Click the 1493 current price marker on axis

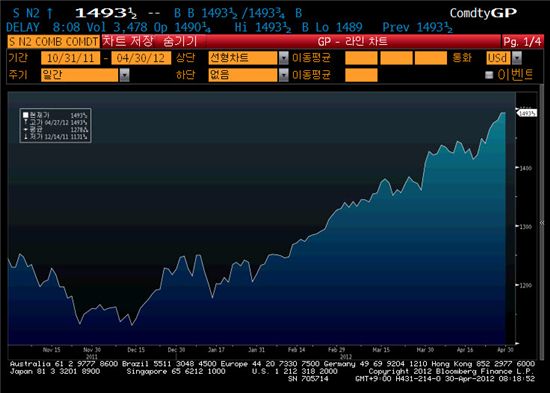tap(527, 113)
